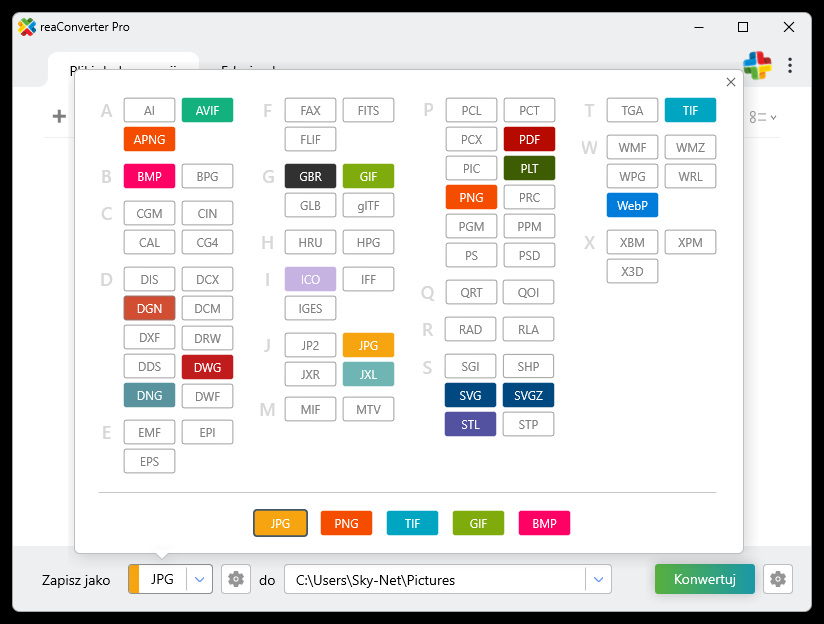Select the FLIF format
Image resolution: width=824 pixels, height=624 pixels.
click(x=310, y=139)
